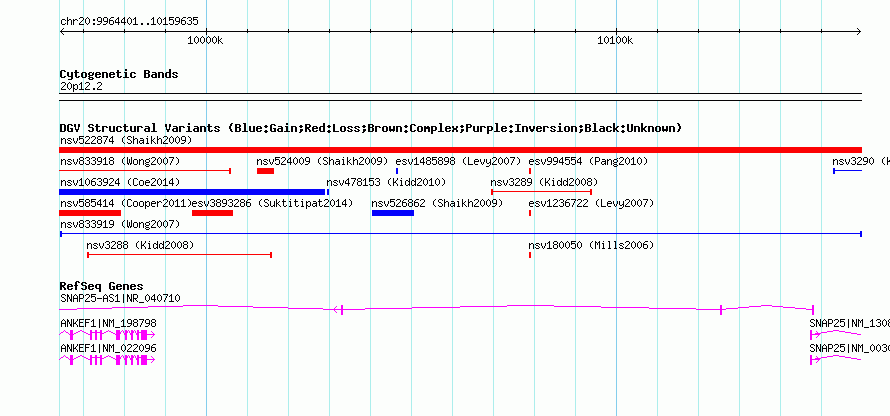Select the red nsv585414 loss bar
Image resolution: width=890 pixels, height=416 pixels.
[x=90, y=213]
